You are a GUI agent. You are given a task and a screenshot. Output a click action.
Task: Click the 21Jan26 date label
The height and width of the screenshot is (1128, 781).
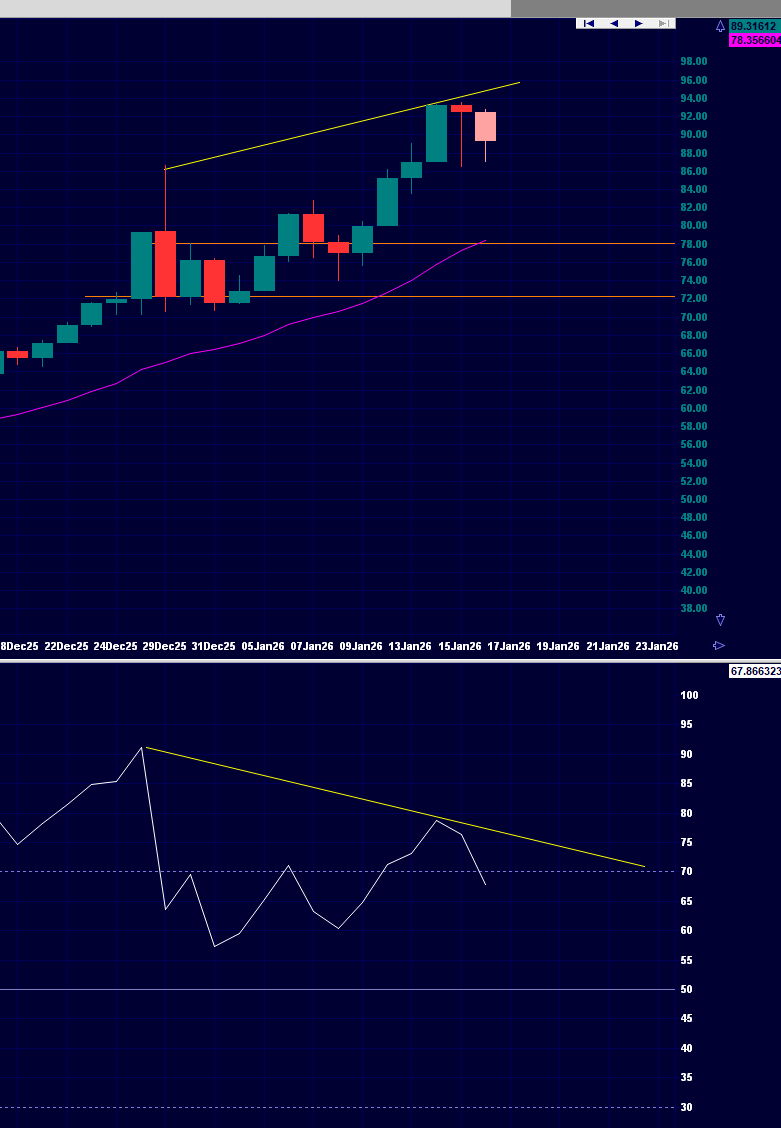tap(608, 646)
